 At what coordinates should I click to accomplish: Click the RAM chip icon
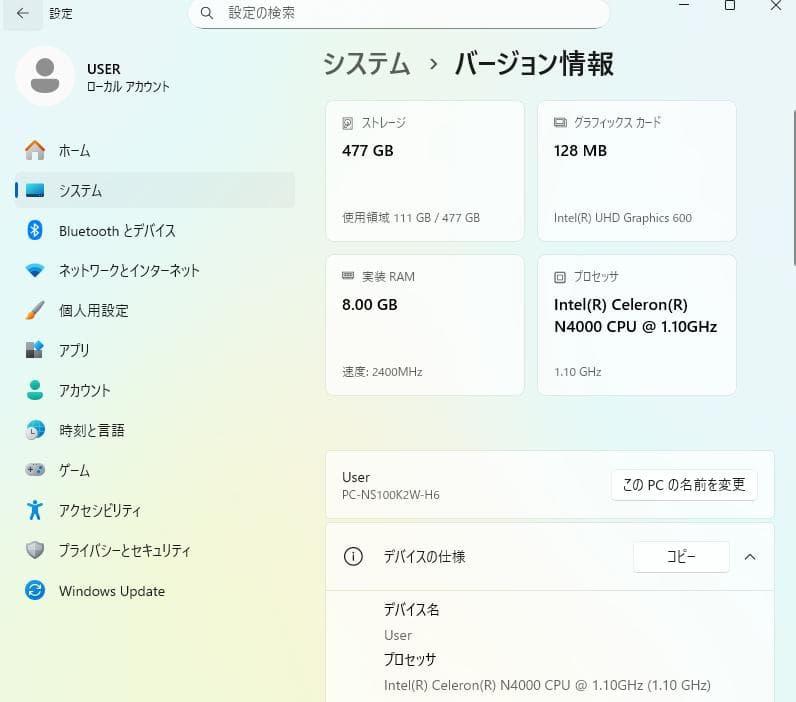click(348, 276)
